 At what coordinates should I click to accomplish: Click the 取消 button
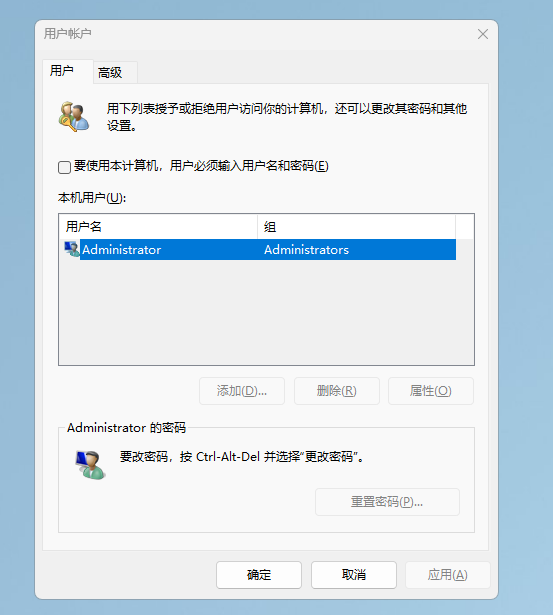coord(354,575)
